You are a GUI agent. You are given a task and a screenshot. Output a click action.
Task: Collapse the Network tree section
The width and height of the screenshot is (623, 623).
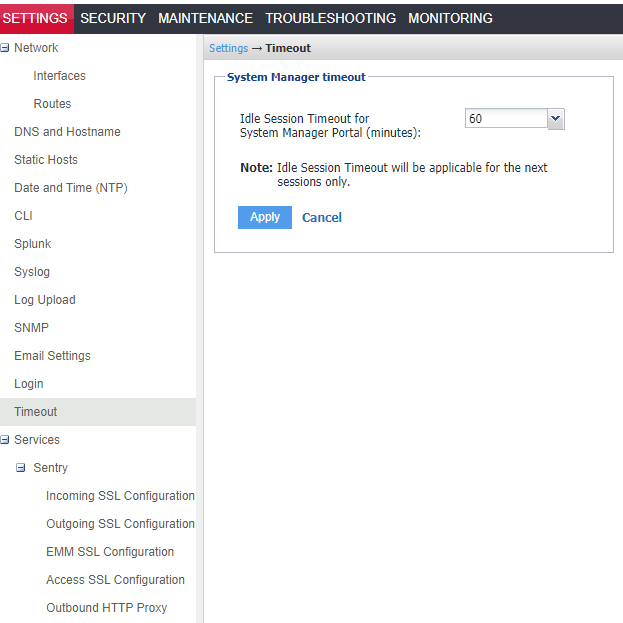(5, 48)
